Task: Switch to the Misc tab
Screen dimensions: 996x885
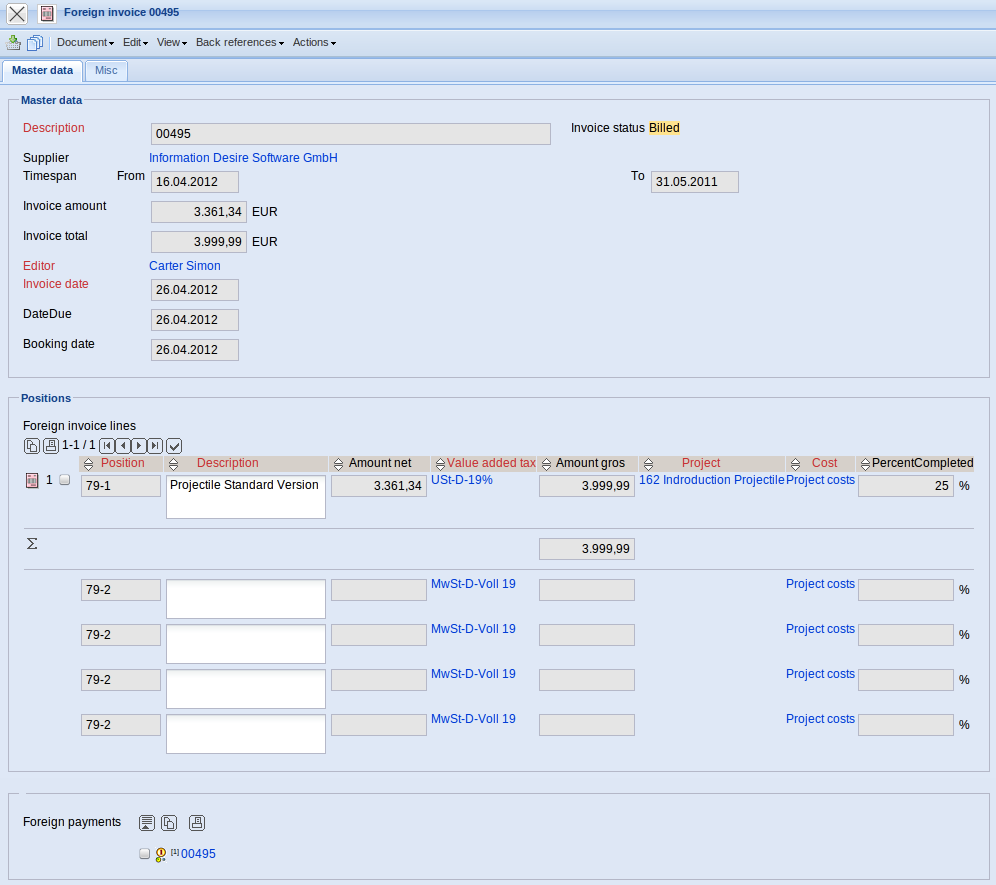Action: 106,71
